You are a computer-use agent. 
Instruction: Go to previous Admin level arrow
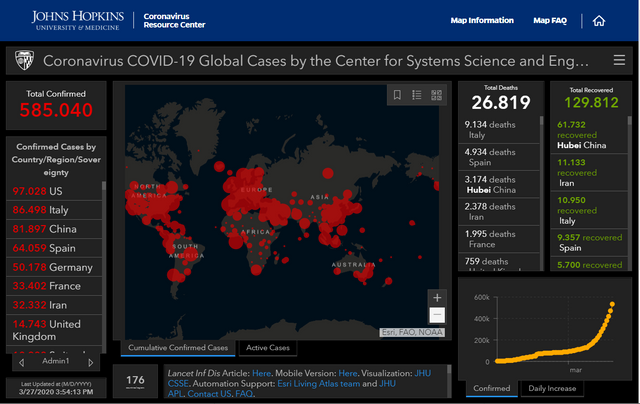coord(21,362)
